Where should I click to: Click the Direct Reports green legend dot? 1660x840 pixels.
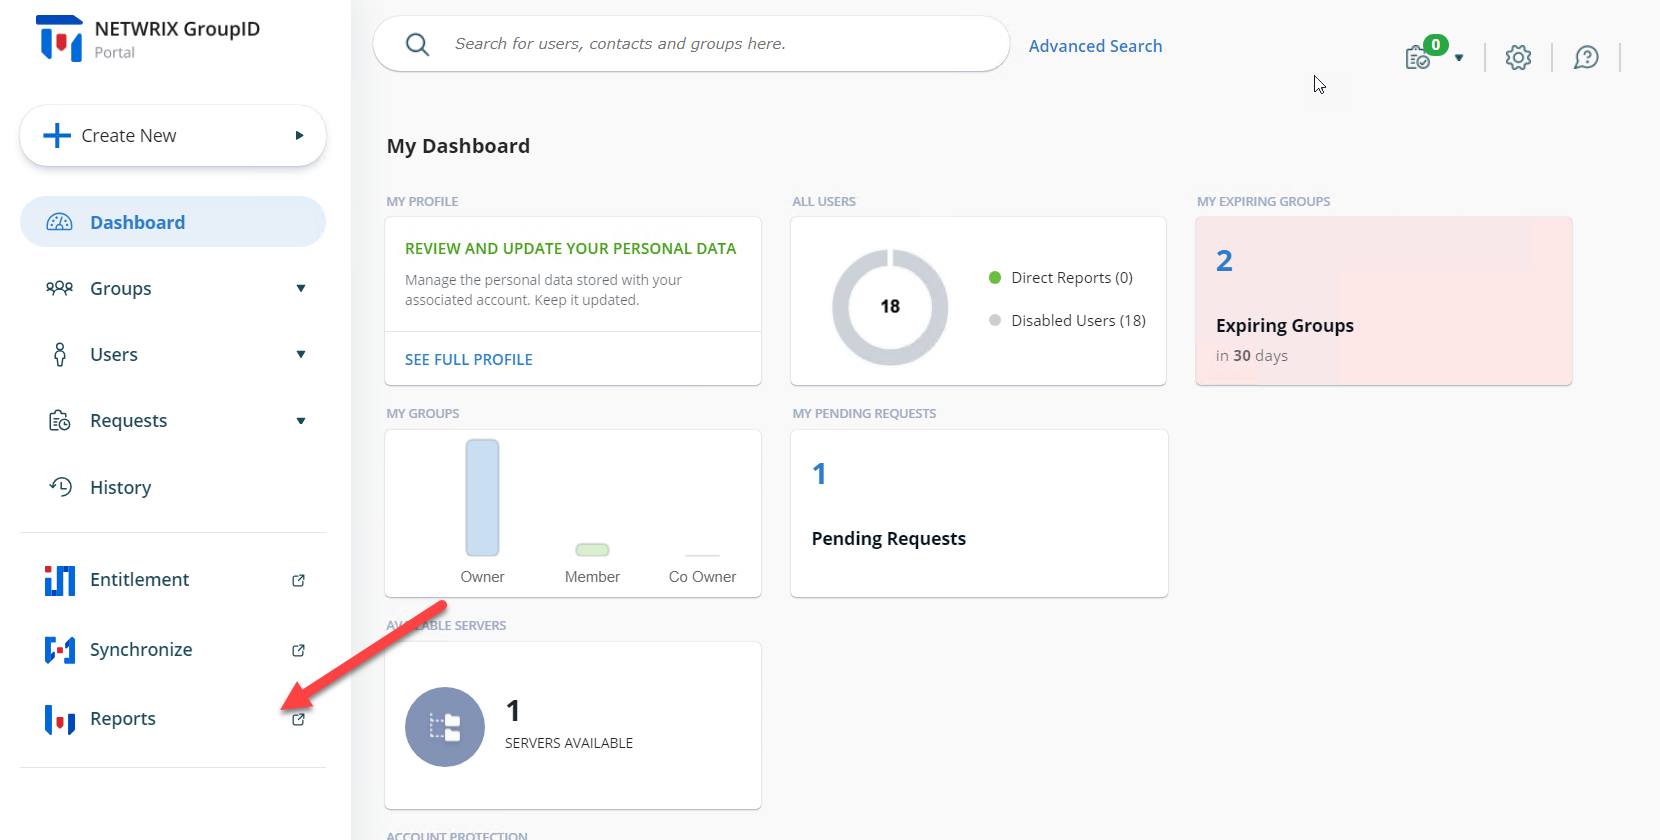tap(995, 278)
